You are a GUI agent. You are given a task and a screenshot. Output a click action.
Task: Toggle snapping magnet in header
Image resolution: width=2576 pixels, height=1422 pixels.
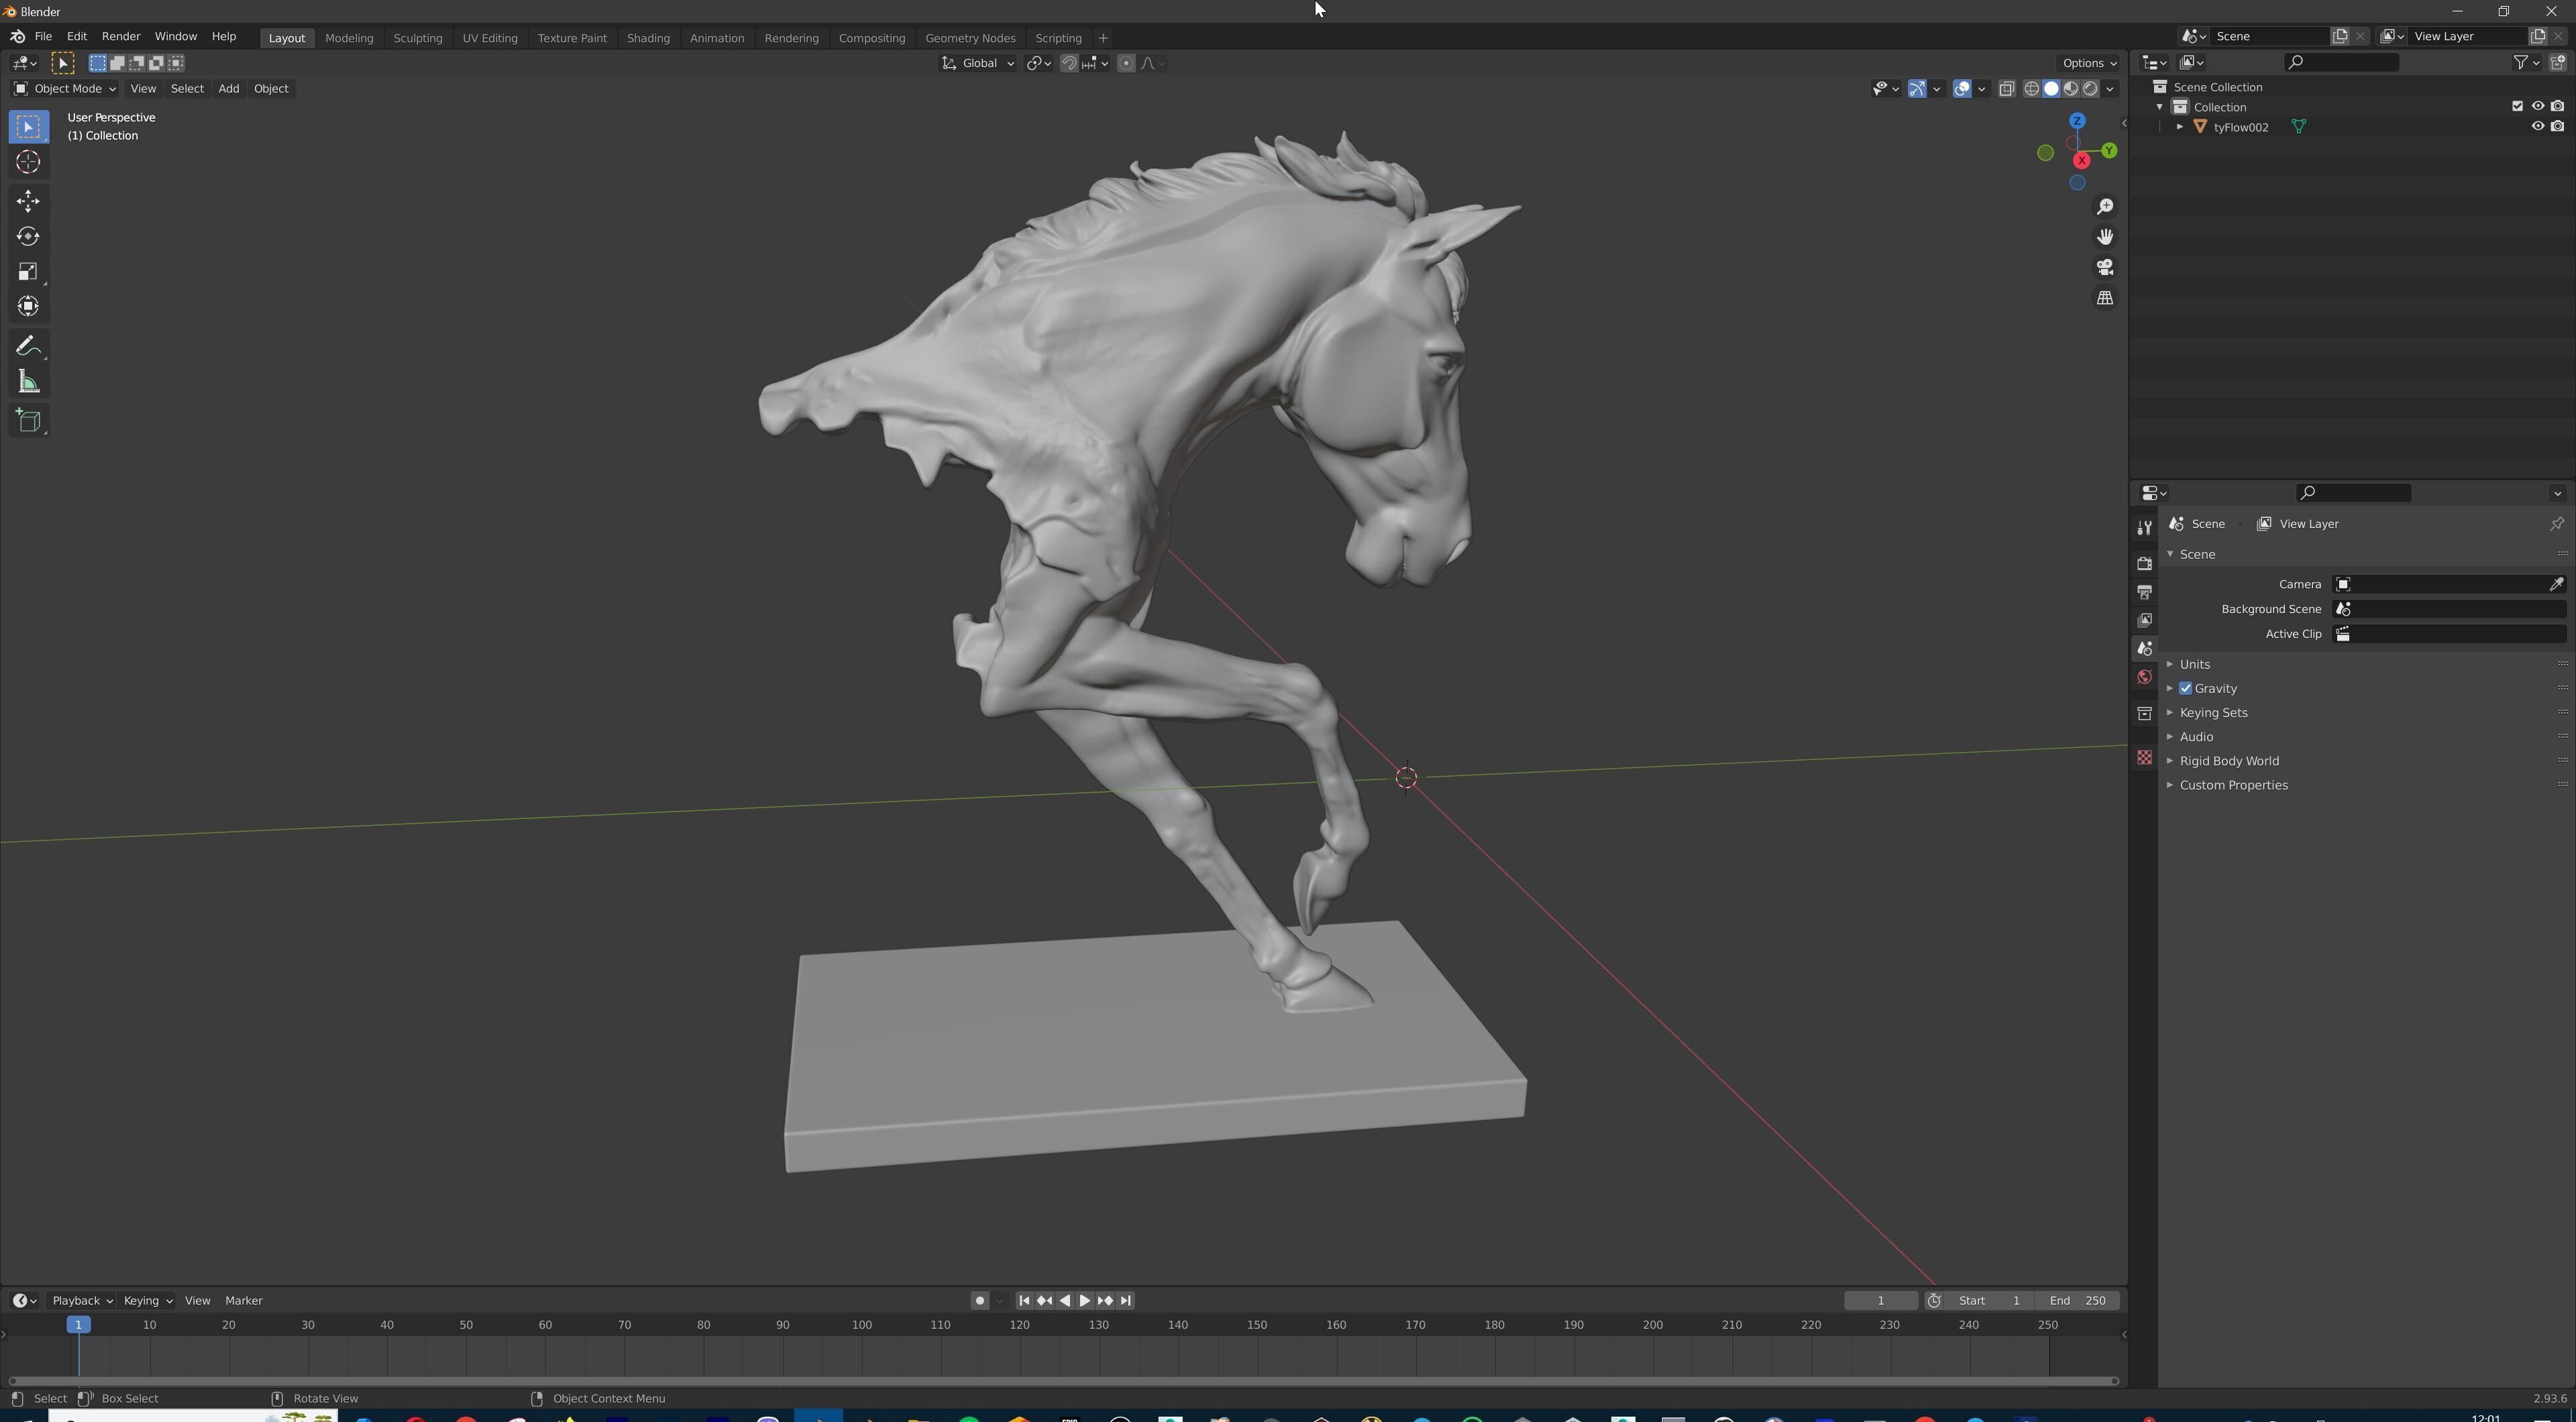pyautogui.click(x=1069, y=63)
